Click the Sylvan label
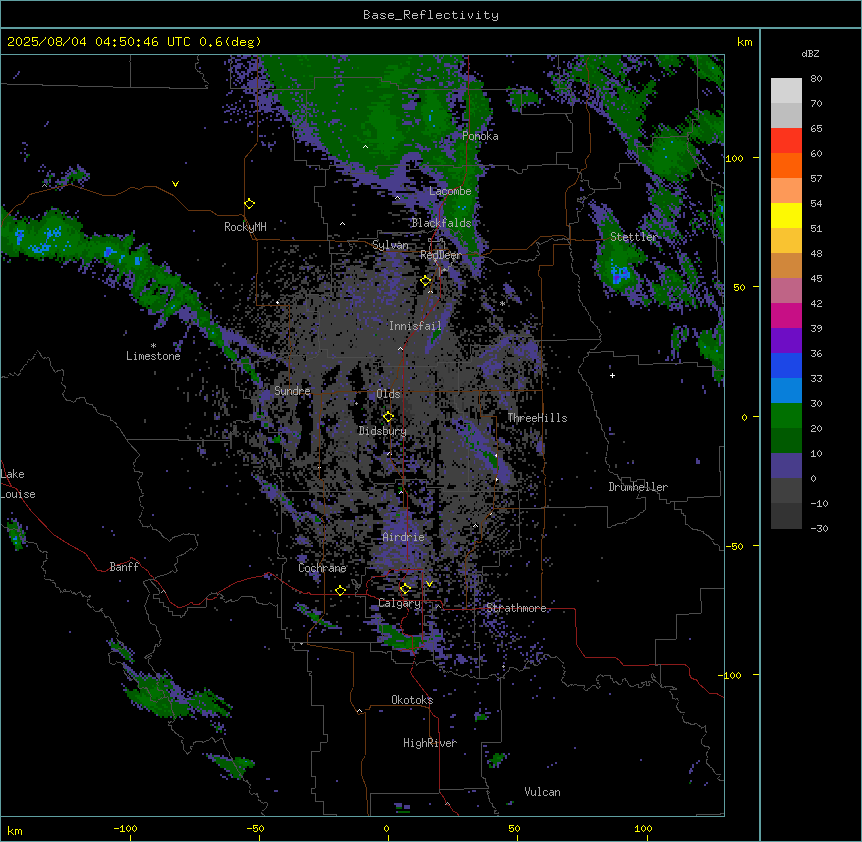This screenshot has height=842, width=862. [390, 245]
